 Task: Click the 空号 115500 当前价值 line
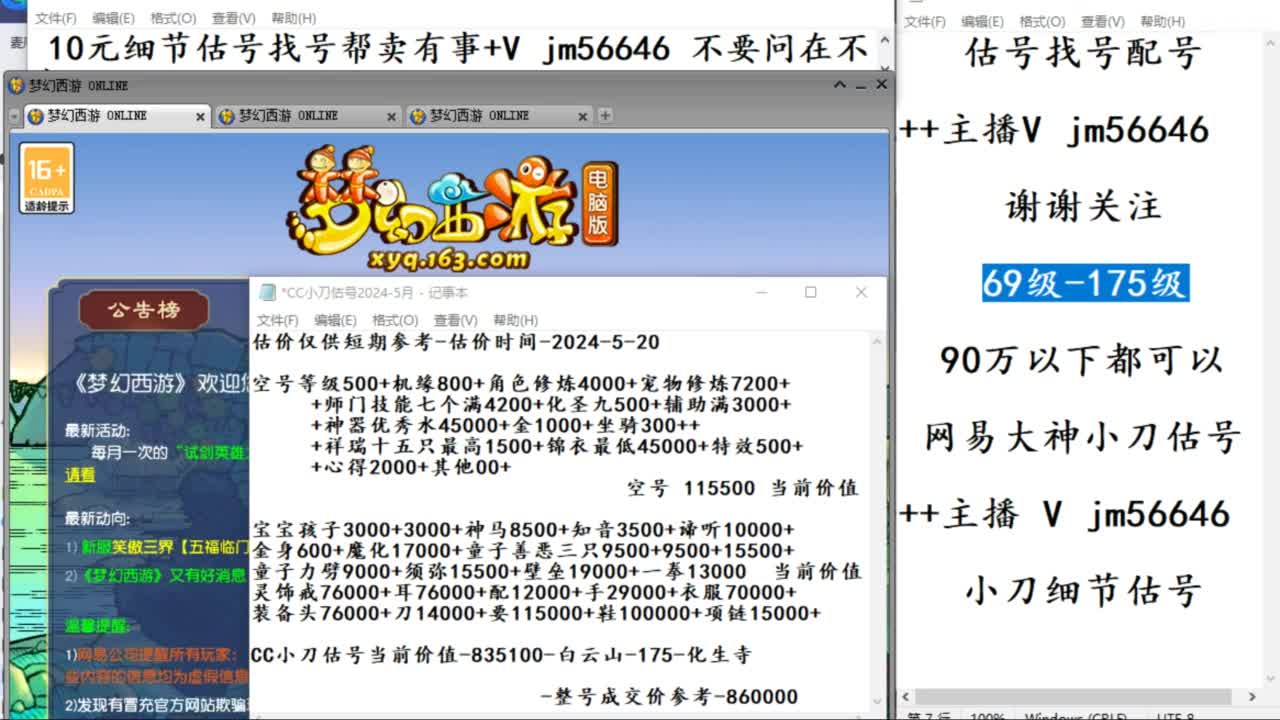(x=743, y=488)
